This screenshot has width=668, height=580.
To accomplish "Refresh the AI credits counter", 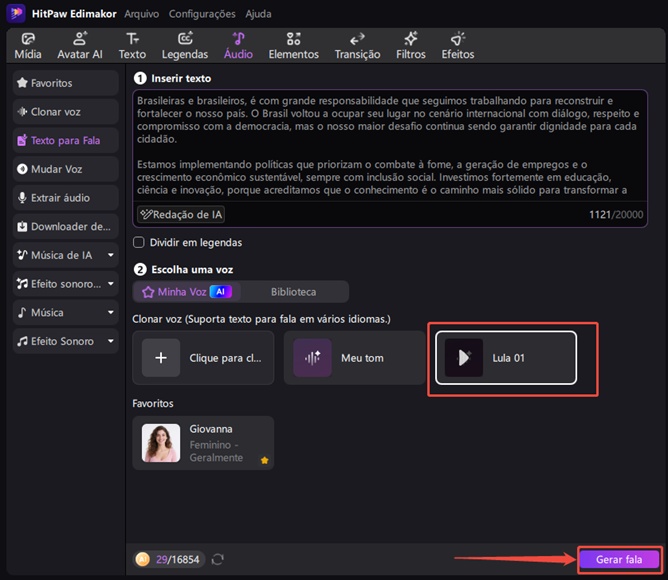I will pyautogui.click(x=218, y=559).
